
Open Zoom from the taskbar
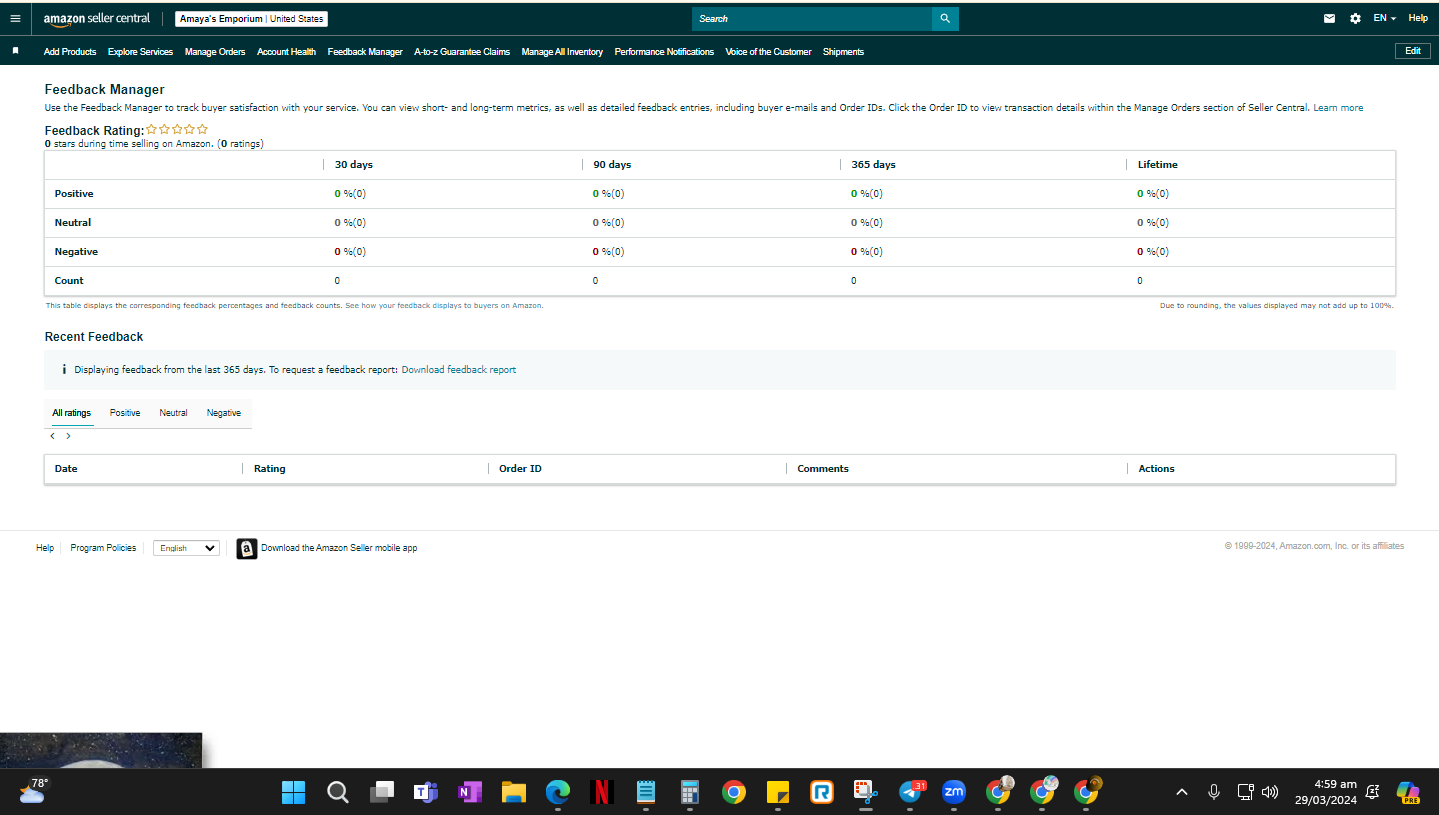[x=953, y=792]
